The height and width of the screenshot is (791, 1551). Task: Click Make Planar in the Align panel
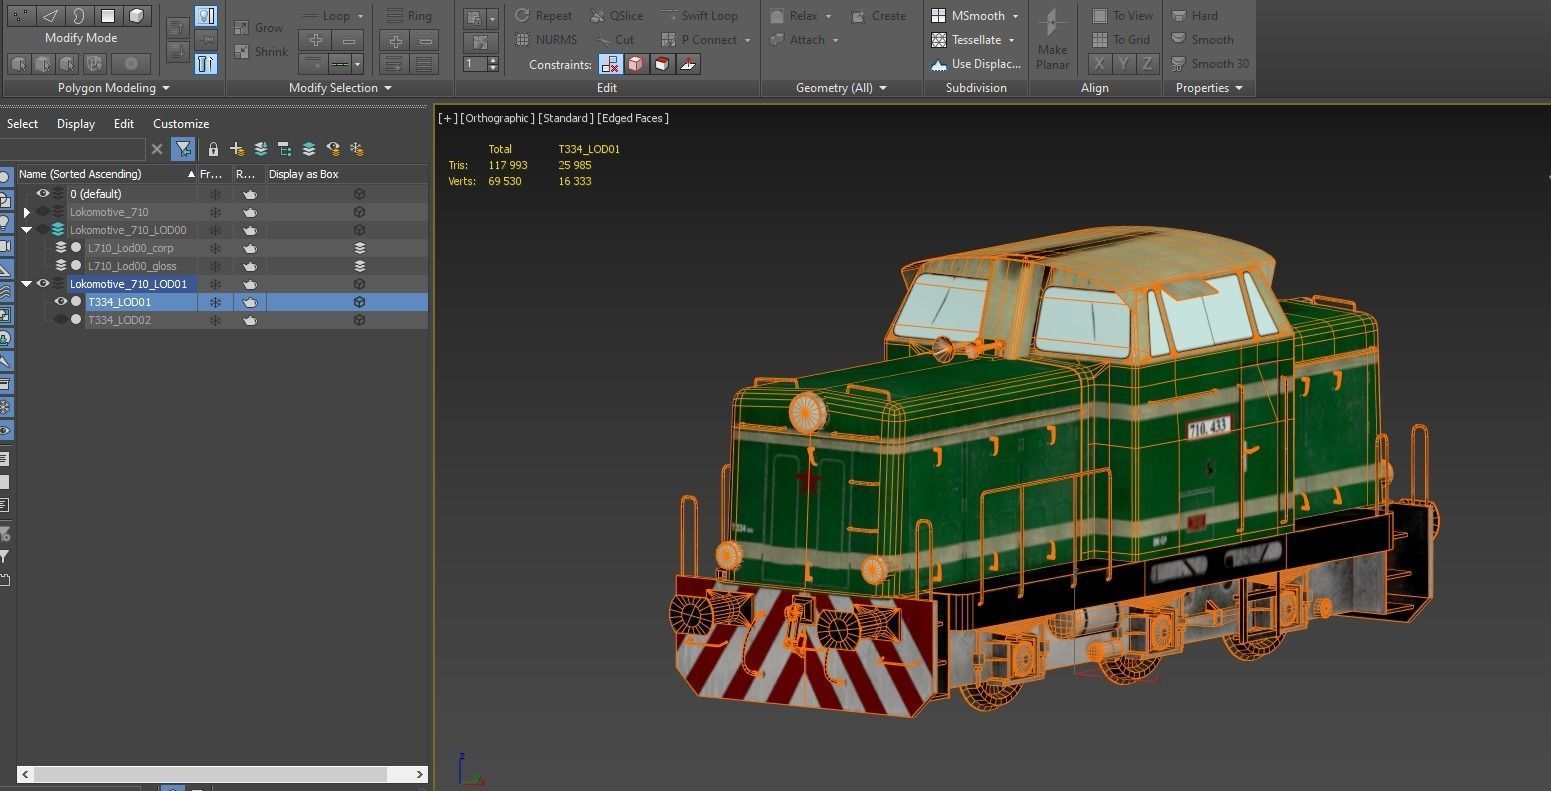point(1052,40)
